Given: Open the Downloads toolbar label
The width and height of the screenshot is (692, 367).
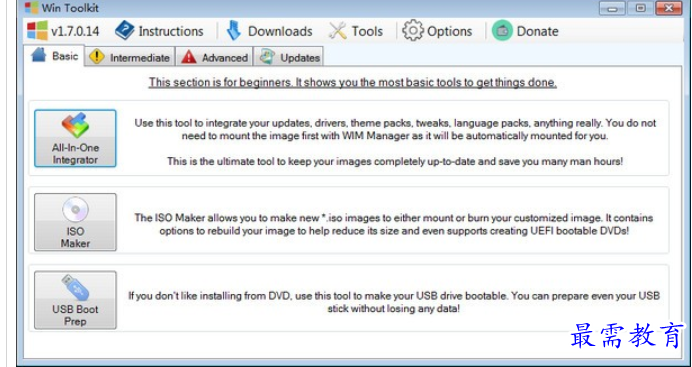Looking at the screenshot, I should (x=280, y=31).
